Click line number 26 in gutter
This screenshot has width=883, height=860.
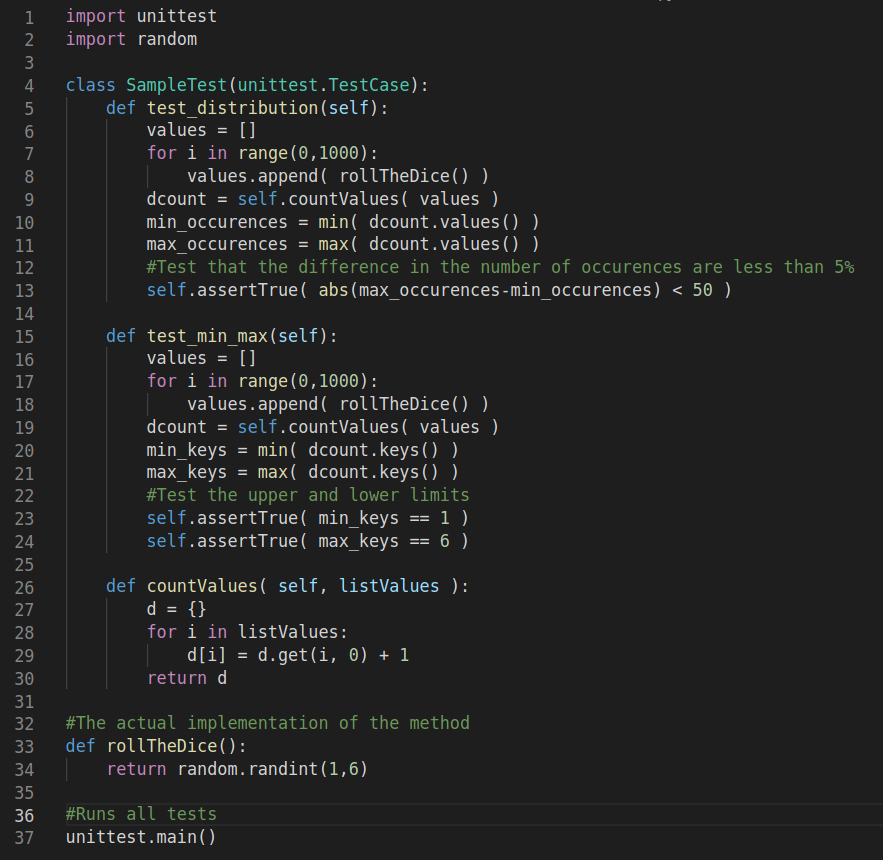tap(24, 587)
